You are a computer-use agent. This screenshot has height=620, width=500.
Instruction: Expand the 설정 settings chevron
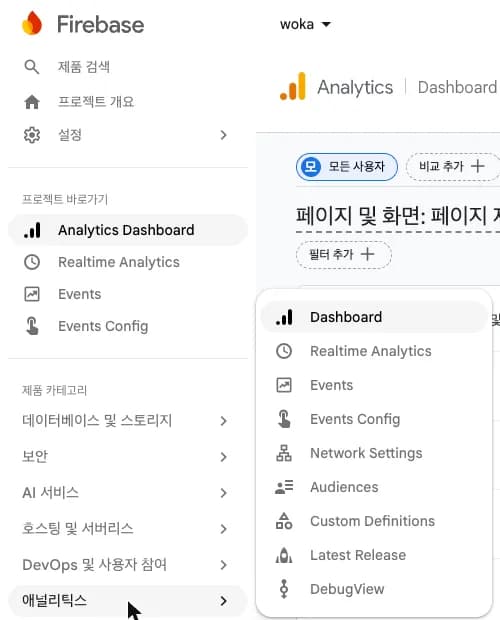pos(223,135)
